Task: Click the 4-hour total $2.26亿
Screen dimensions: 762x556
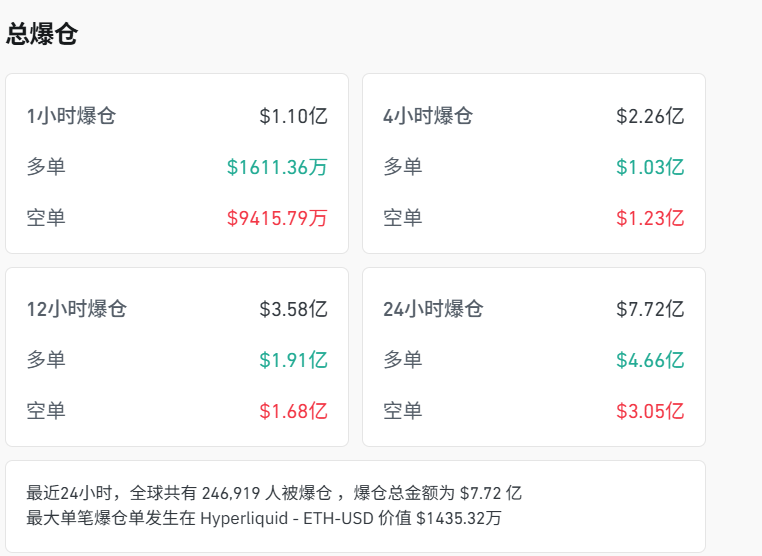Action: (x=650, y=116)
